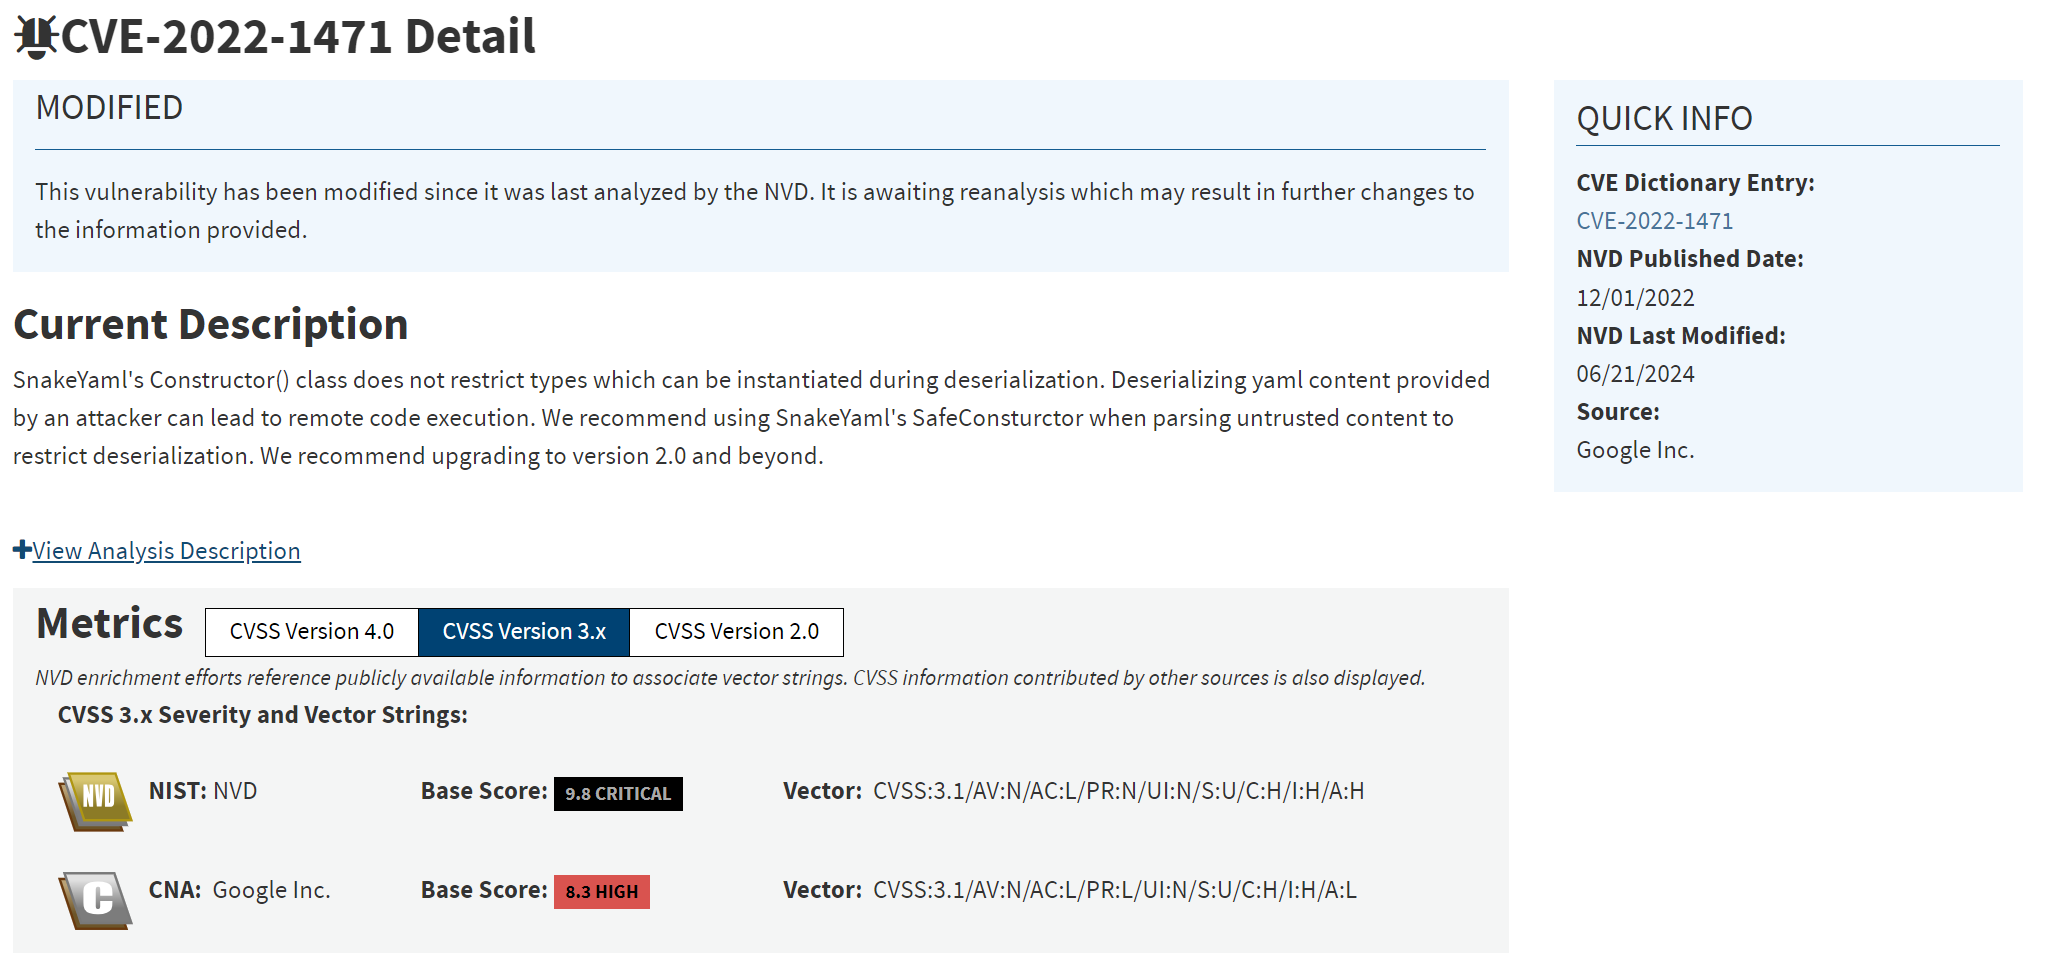This screenshot has height=965, width=2047.
Task: Click the bug icon beside the CVE title
Action: [36, 37]
